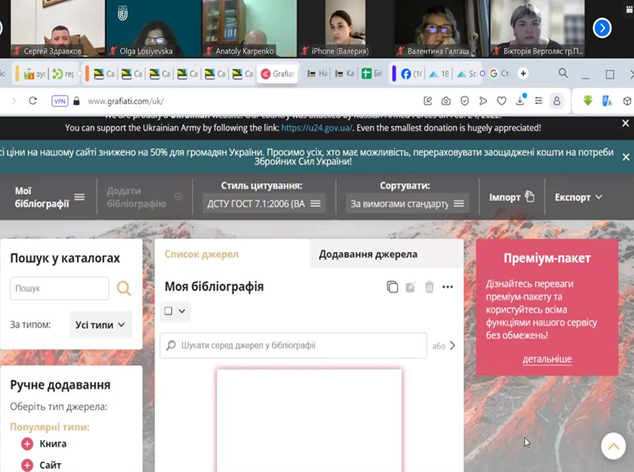Open the citation style ДСТУ ГОСТ dropdown
634x472 pixels.
point(263,203)
